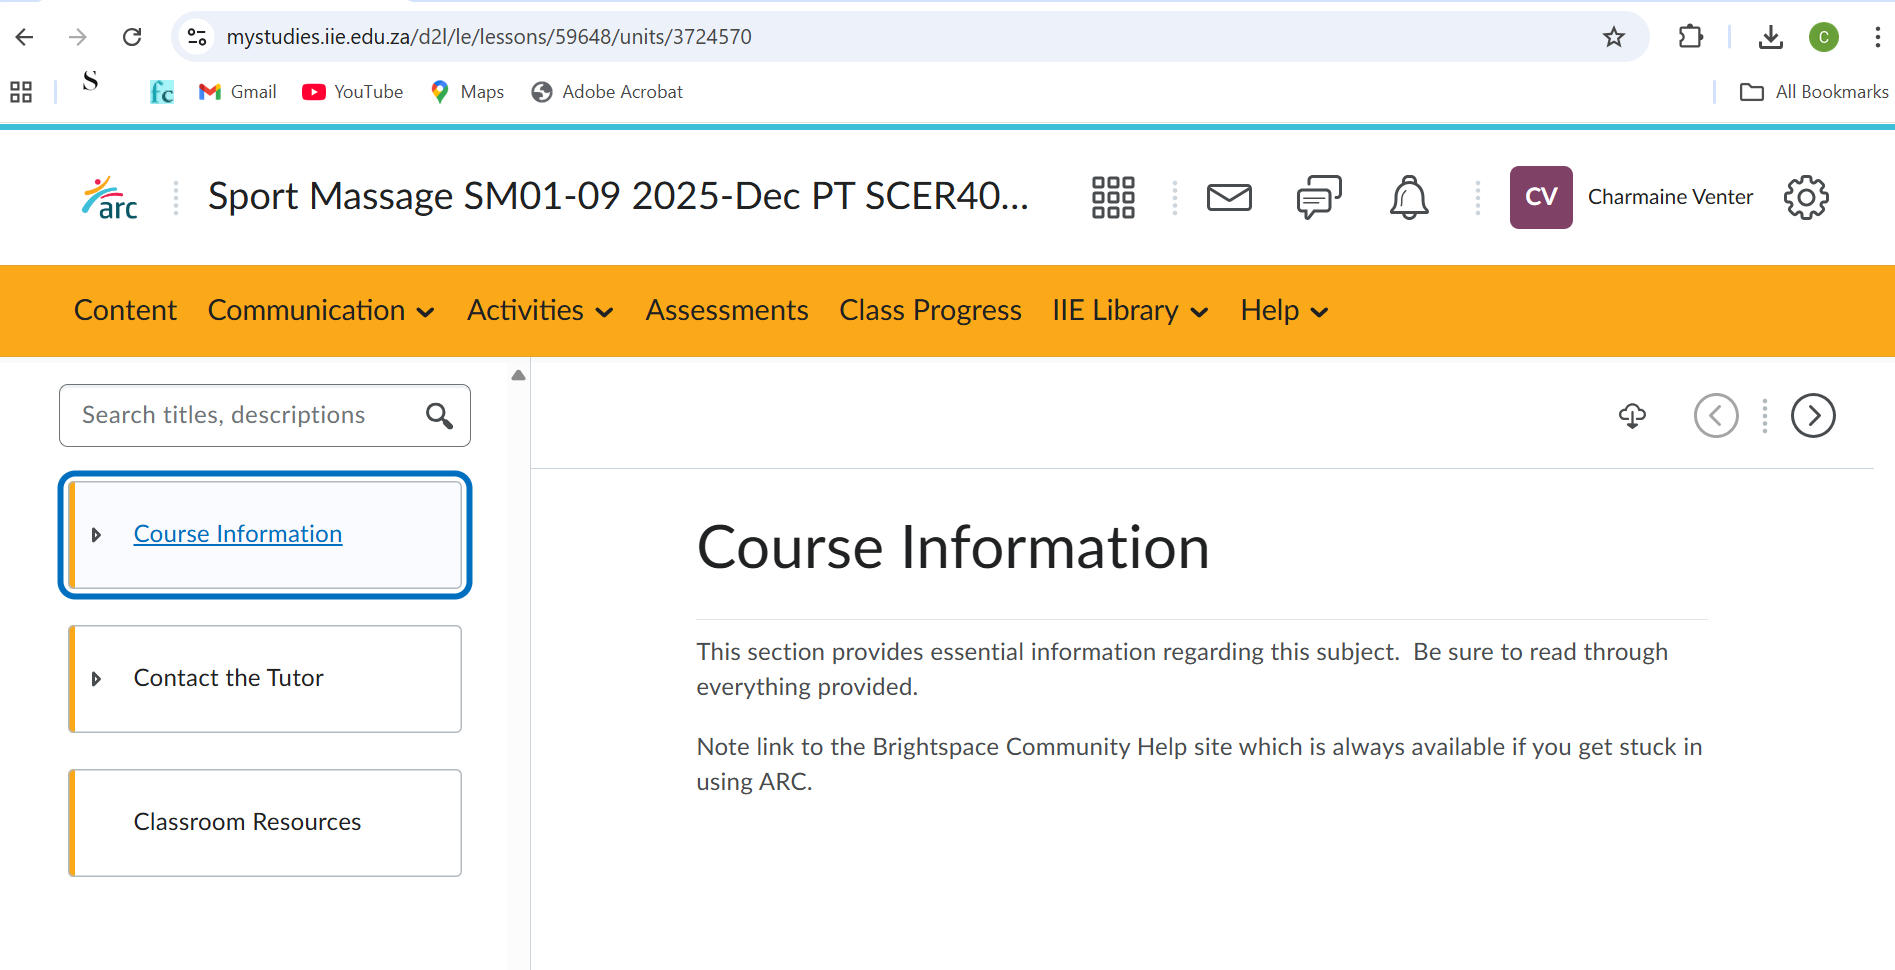The width and height of the screenshot is (1895, 970).
Task: Click the search magnifier in the sidebar
Action: pos(439,415)
